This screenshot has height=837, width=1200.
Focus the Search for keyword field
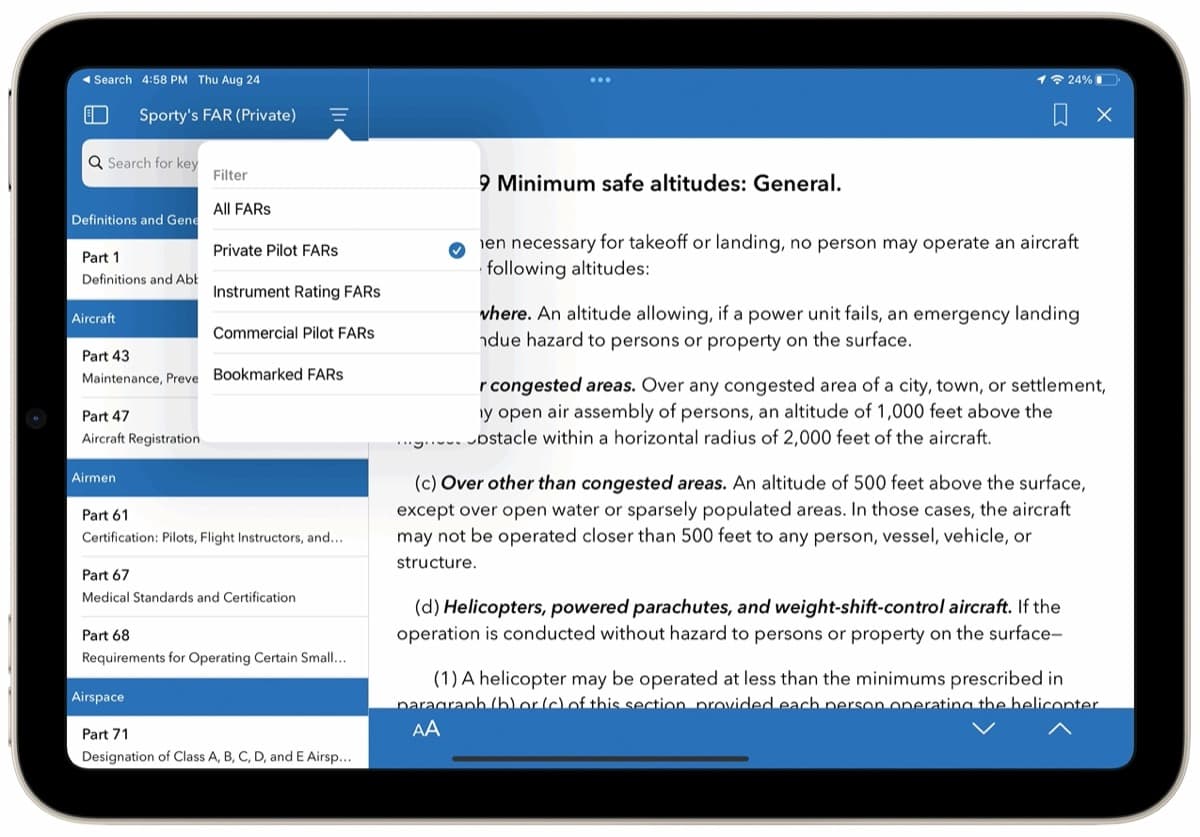tap(140, 163)
